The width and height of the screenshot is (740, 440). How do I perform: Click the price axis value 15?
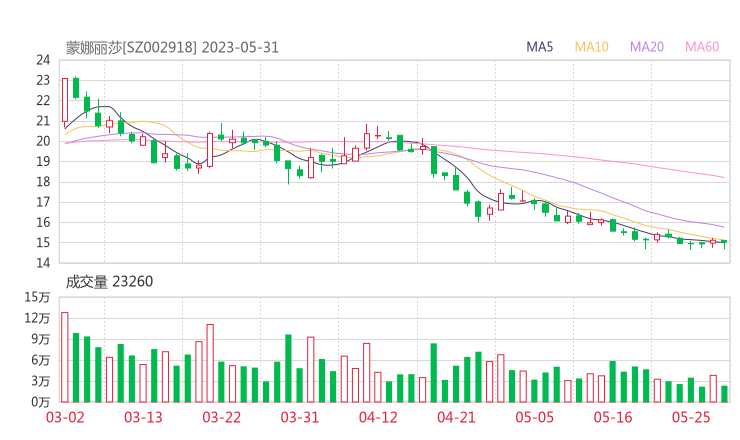pos(43,243)
